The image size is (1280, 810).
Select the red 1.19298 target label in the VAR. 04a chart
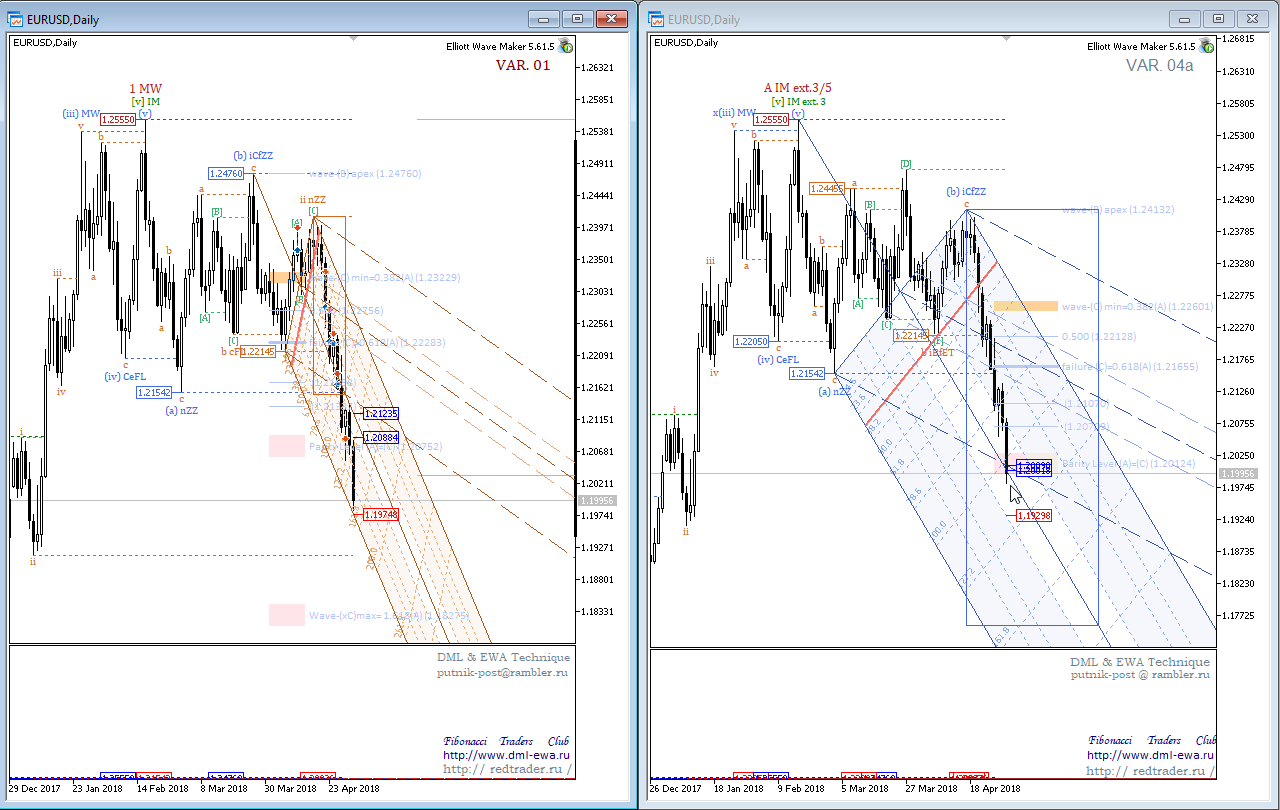(1034, 515)
